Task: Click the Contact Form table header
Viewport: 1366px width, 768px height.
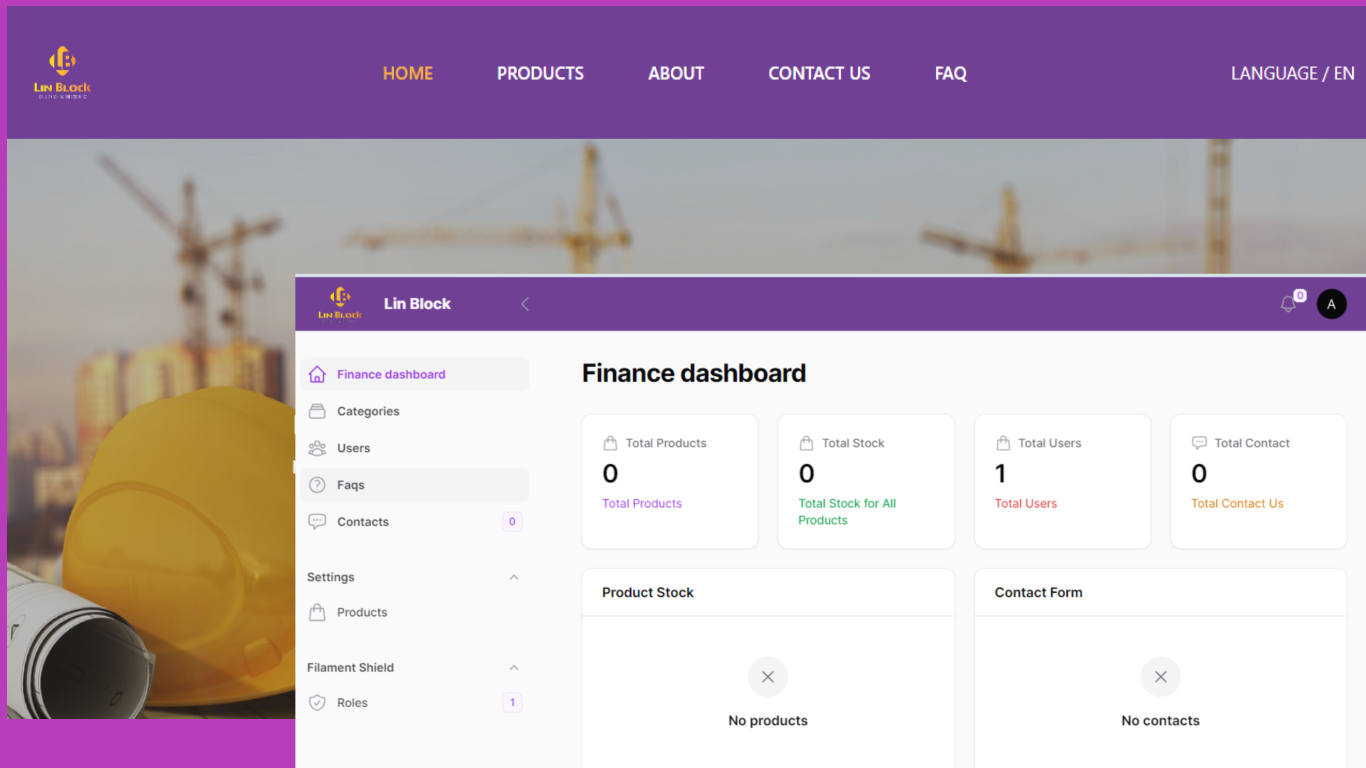Action: click(1038, 592)
